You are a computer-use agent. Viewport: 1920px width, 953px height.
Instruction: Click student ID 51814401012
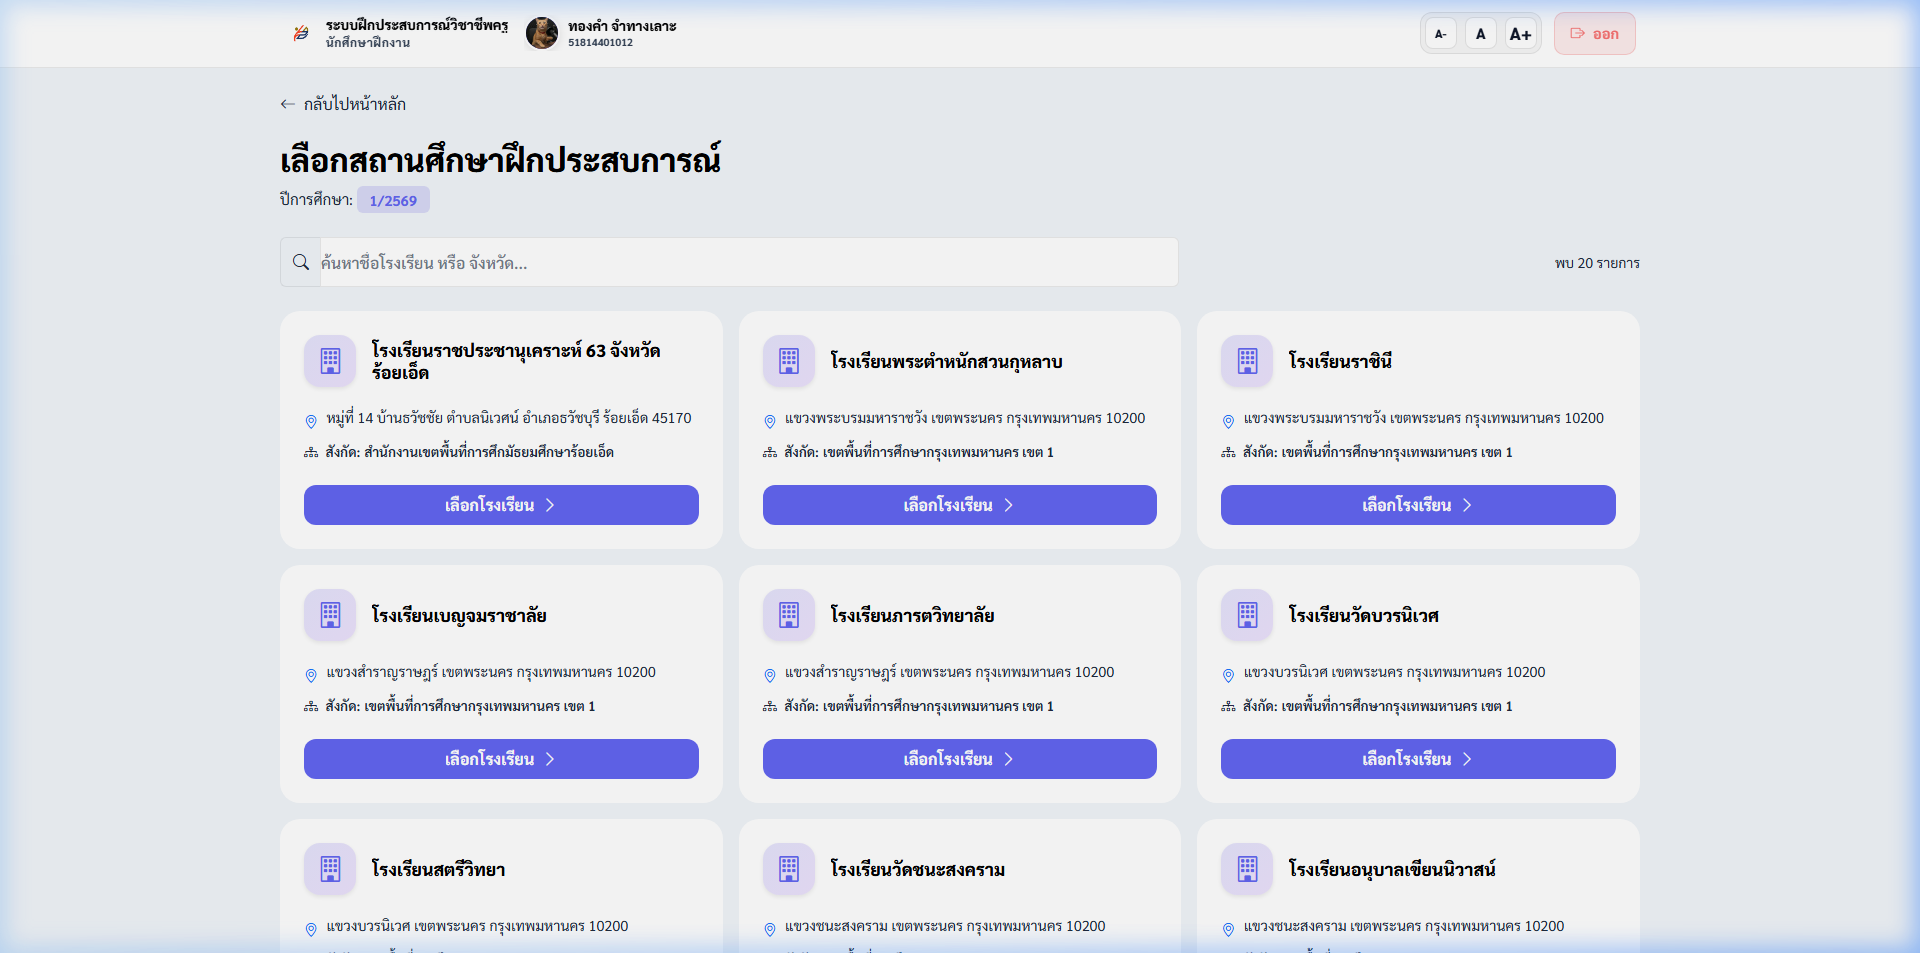tap(600, 43)
